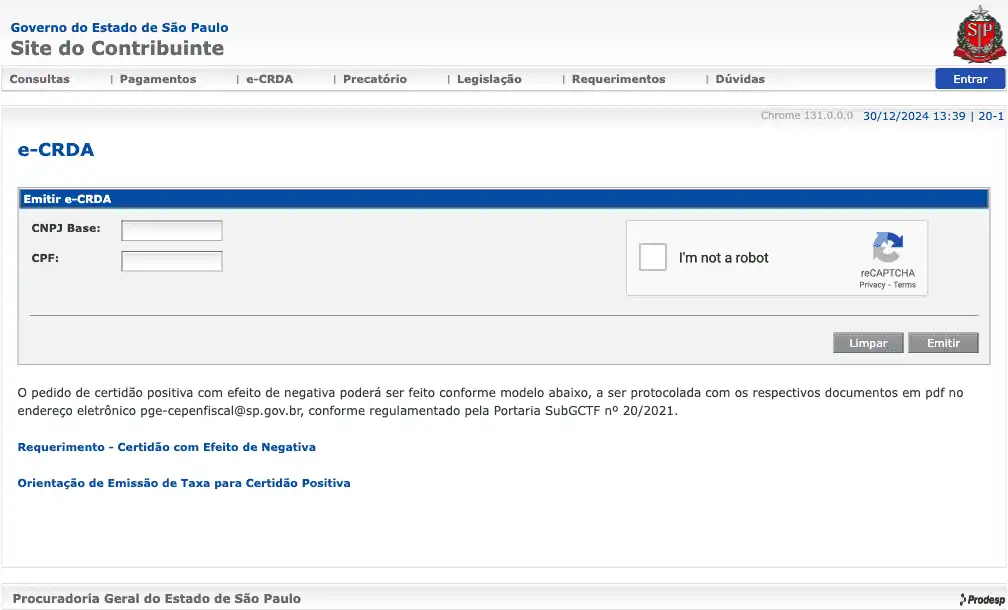This screenshot has height=610, width=1008.
Task: Open Orientação de Emissão de Taxa link
Action: click(x=184, y=483)
